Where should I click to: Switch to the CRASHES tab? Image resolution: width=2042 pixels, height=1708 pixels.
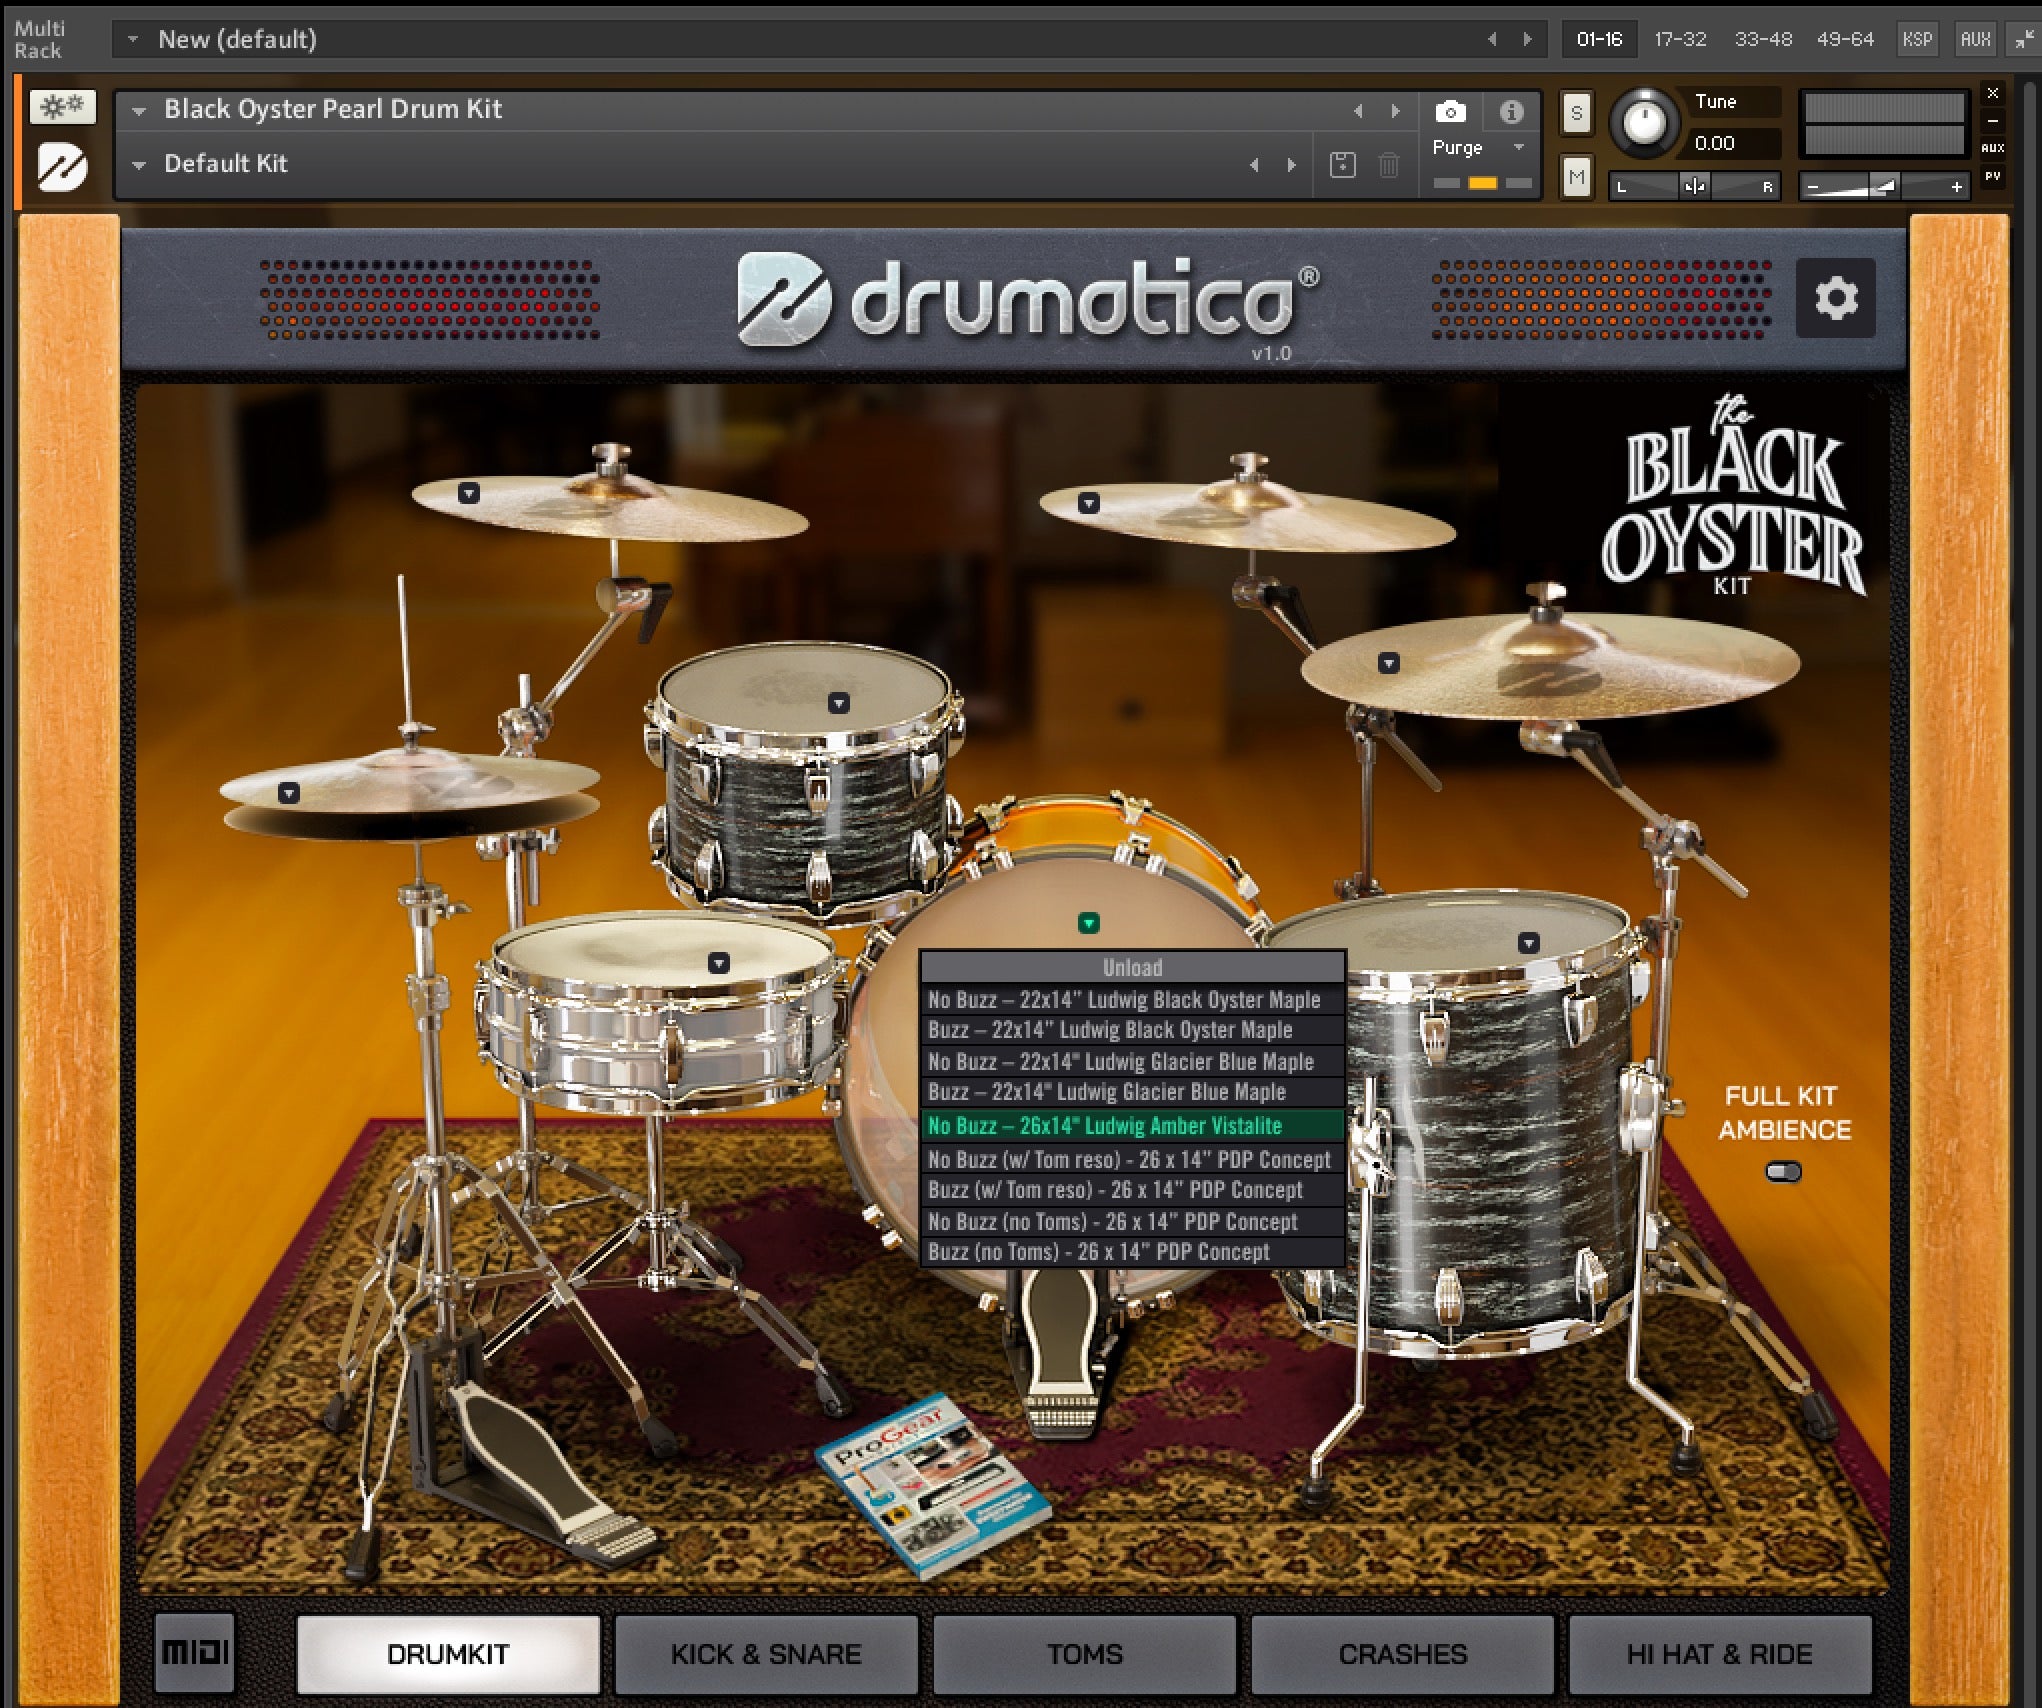(x=1403, y=1653)
